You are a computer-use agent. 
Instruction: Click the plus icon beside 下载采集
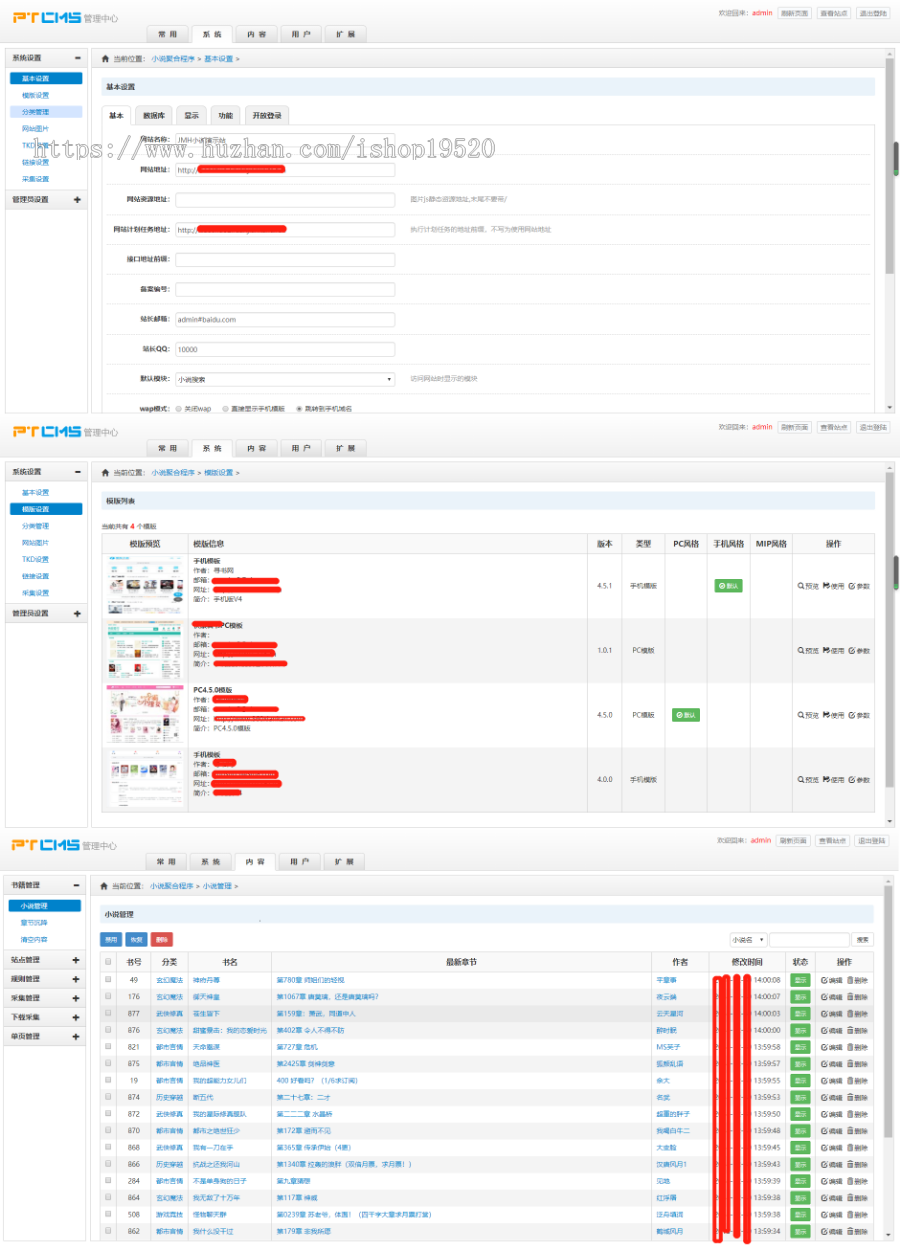(76, 1017)
